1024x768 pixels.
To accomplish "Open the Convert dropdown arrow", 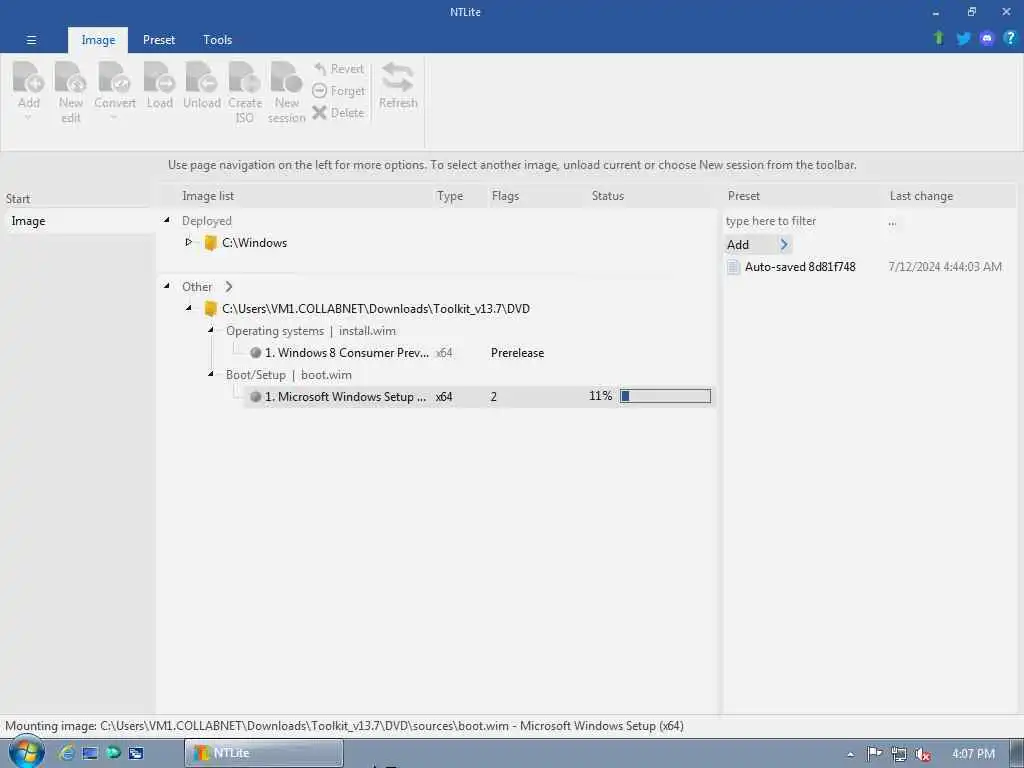I will point(114,118).
